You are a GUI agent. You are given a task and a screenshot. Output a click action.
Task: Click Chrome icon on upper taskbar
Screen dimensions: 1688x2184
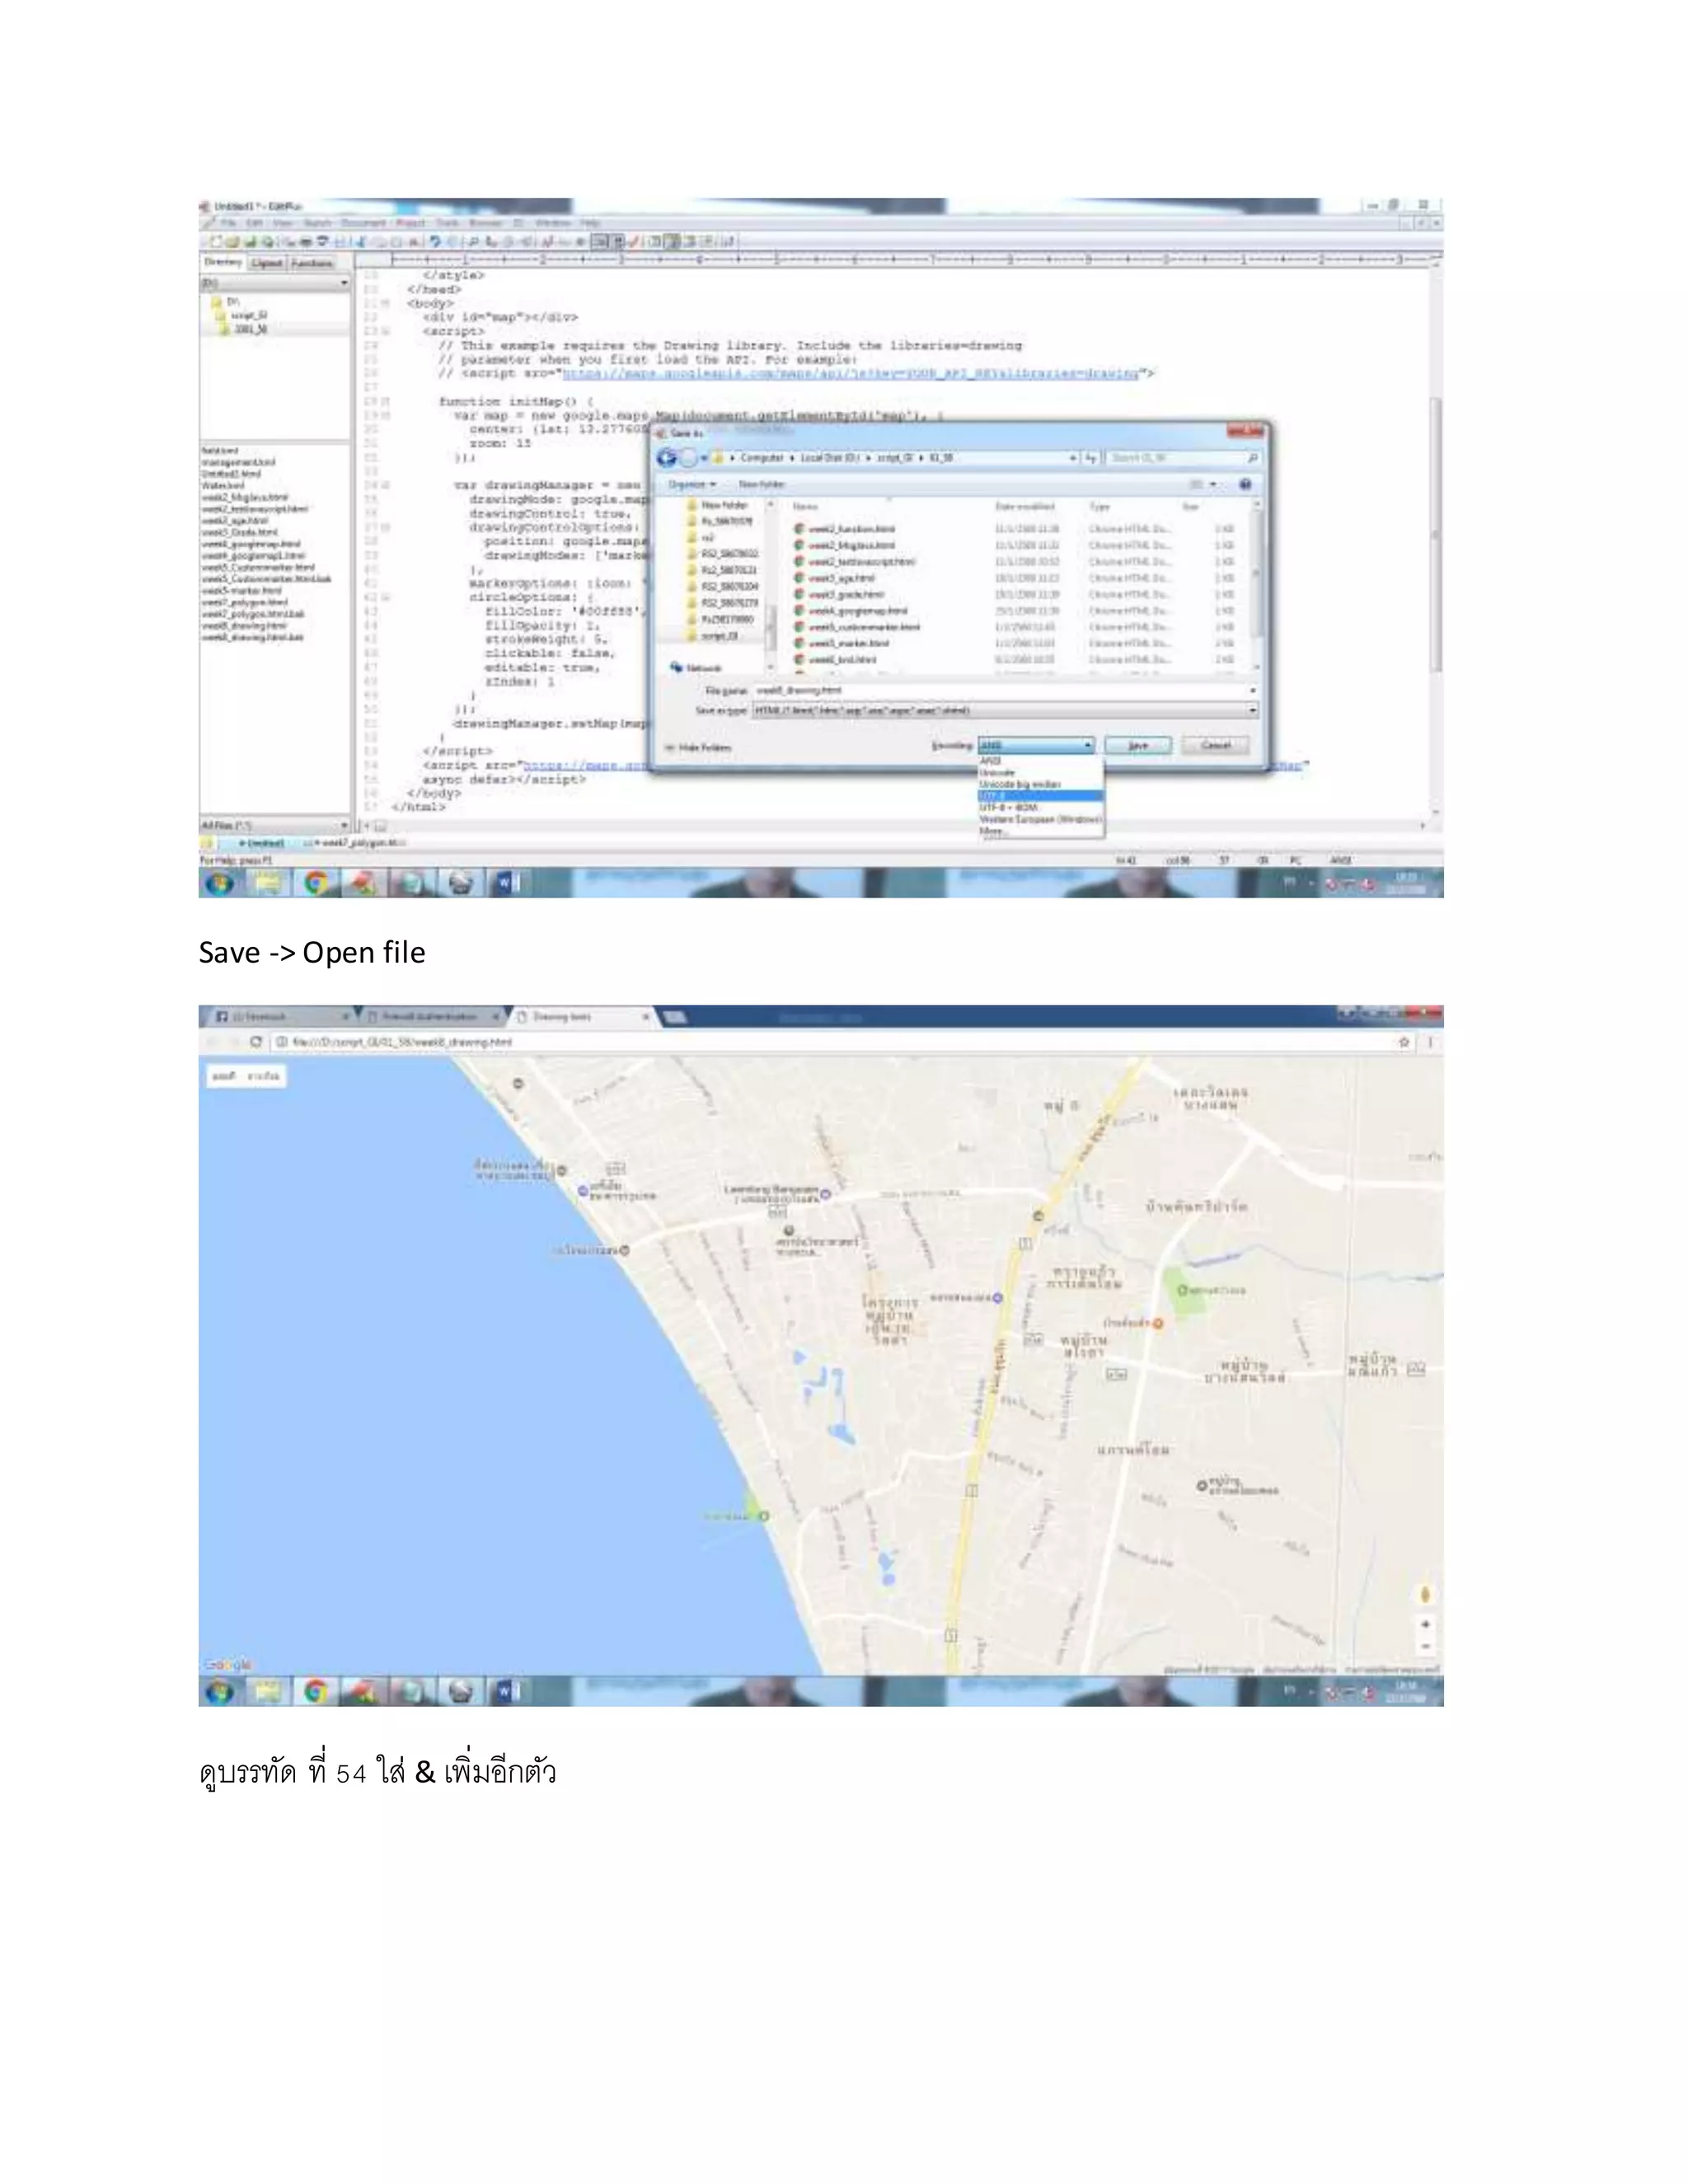tap(315, 883)
